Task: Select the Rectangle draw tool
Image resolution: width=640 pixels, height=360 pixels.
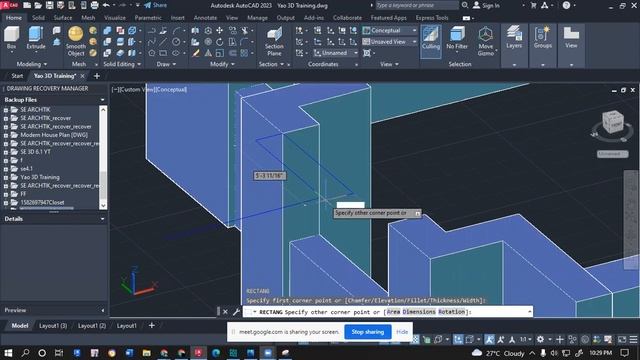Action: [x=163, y=53]
